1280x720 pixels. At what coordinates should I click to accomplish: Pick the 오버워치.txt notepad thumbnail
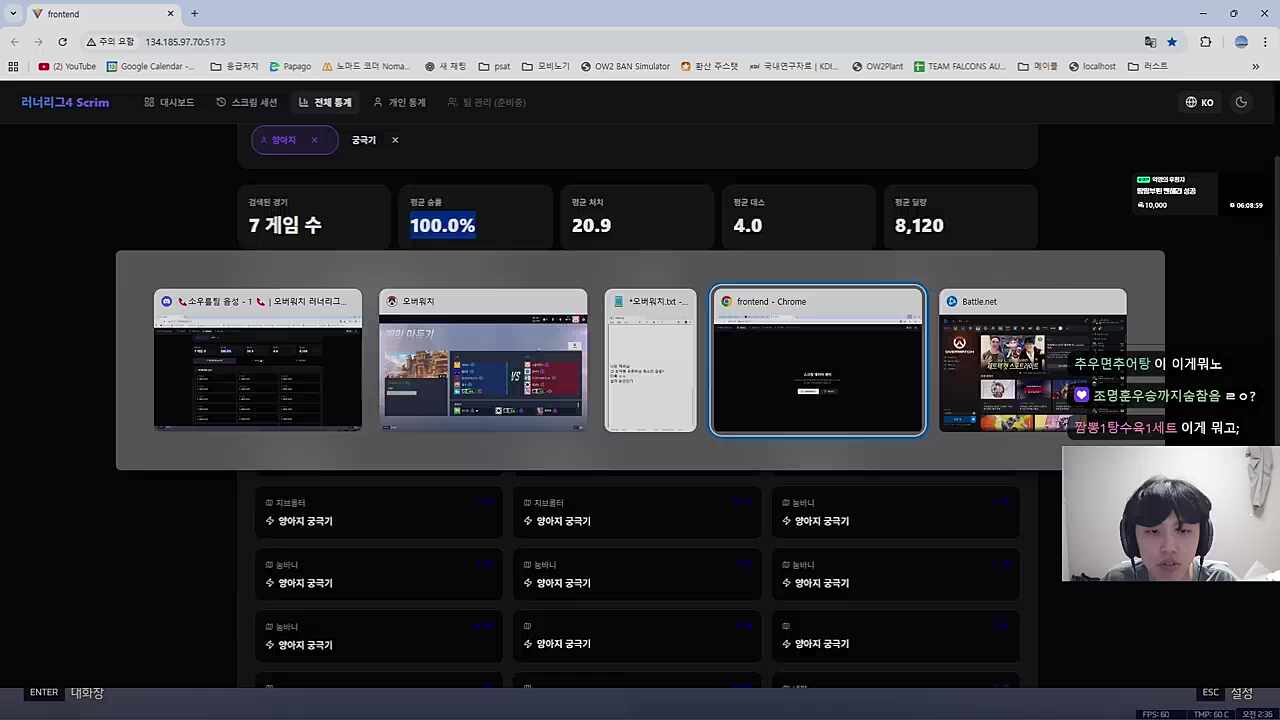click(x=650, y=362)
